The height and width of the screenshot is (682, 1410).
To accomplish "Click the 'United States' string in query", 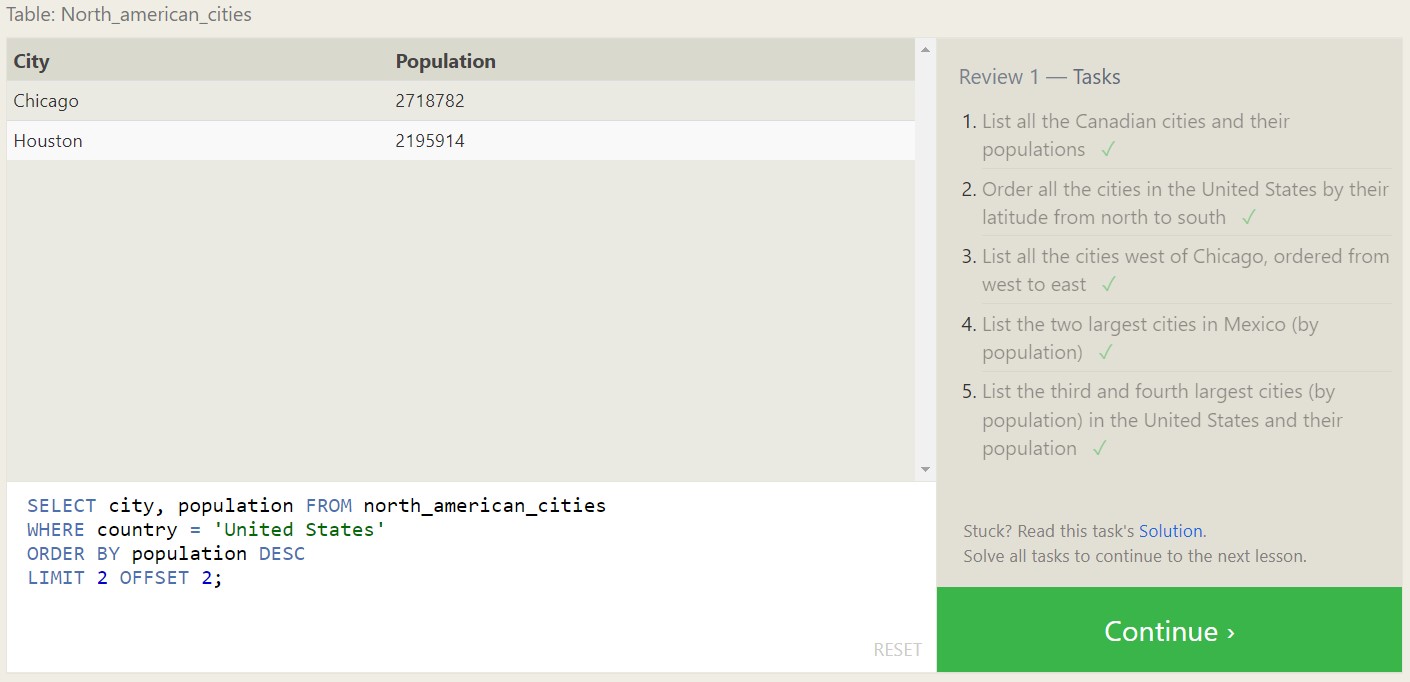I will click(x=300, y=530).
